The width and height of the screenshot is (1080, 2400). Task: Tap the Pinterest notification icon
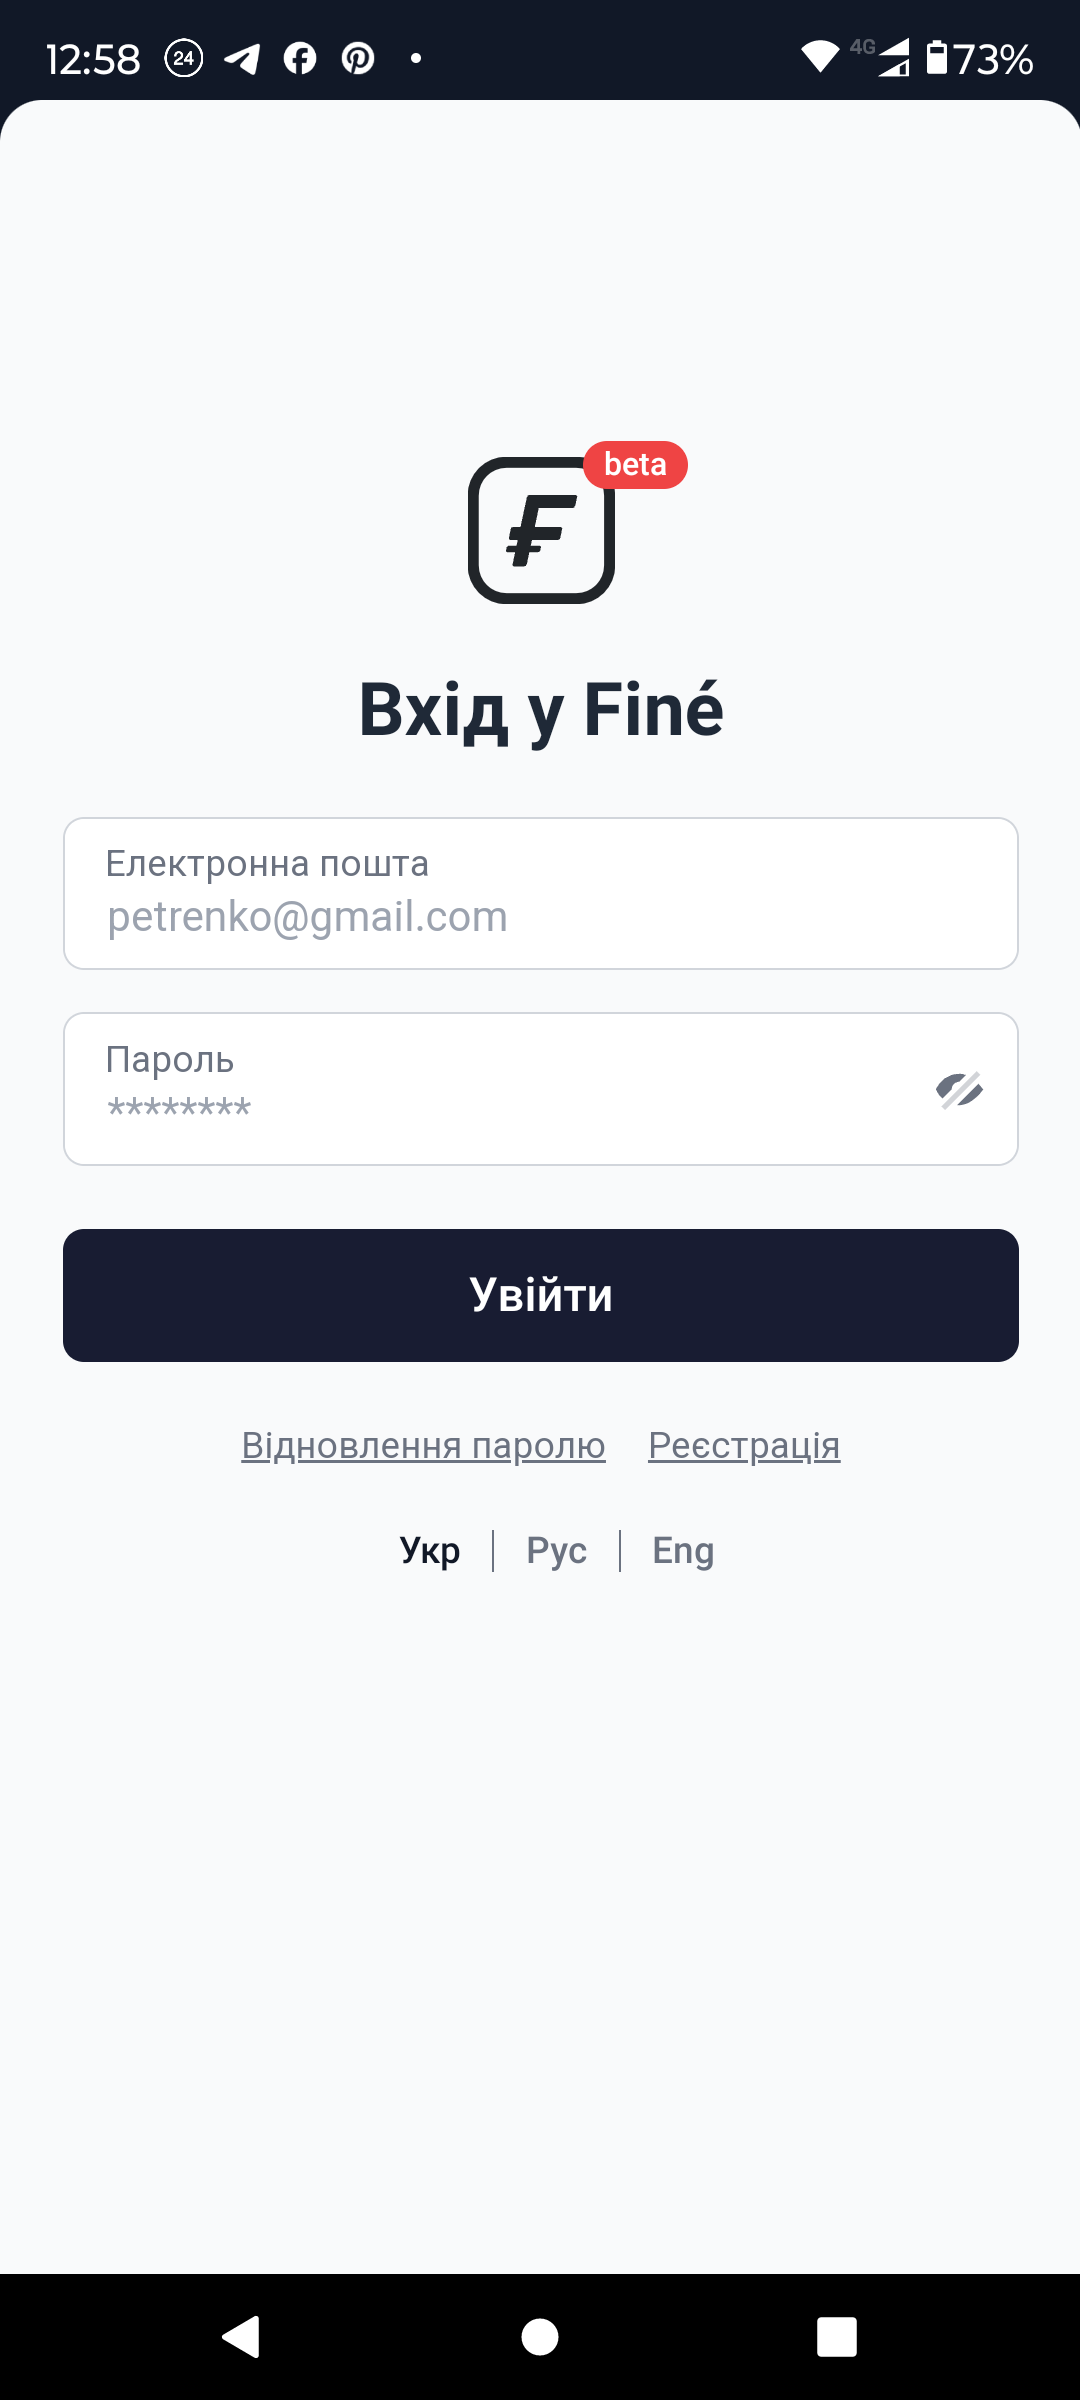pos(358,59)
